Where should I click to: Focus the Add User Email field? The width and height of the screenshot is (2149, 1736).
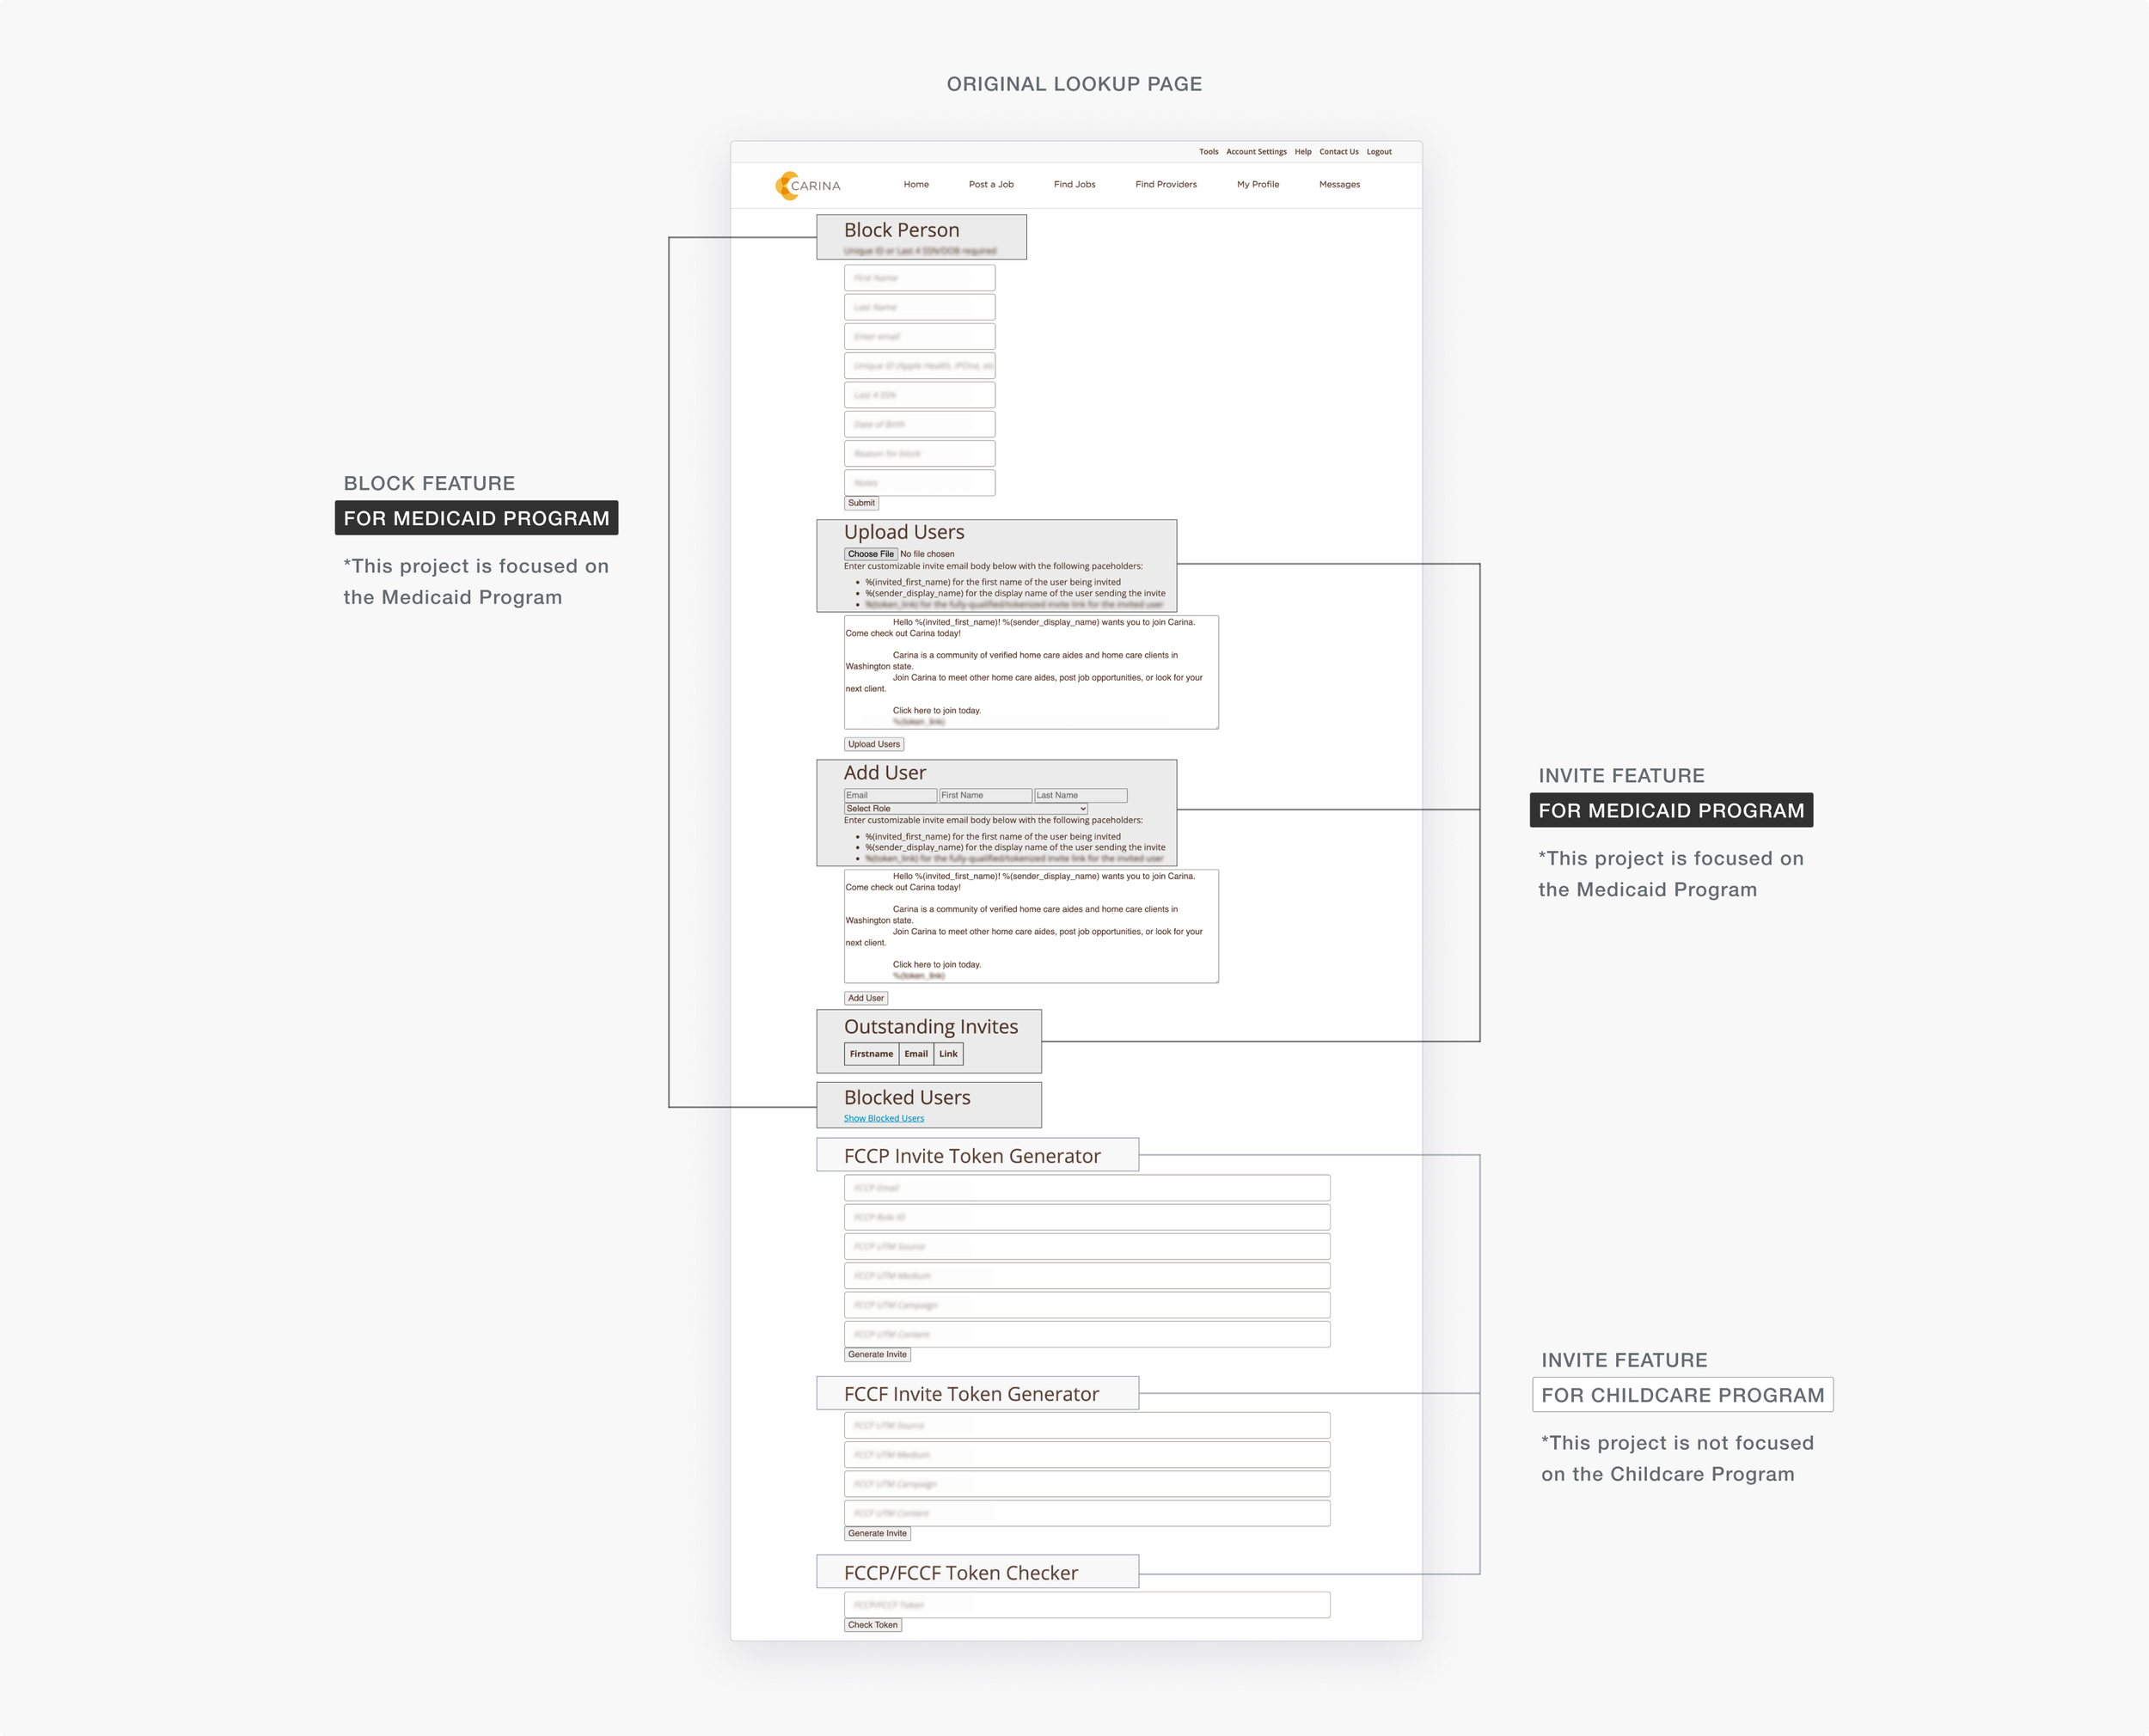(x=890, y=796)
